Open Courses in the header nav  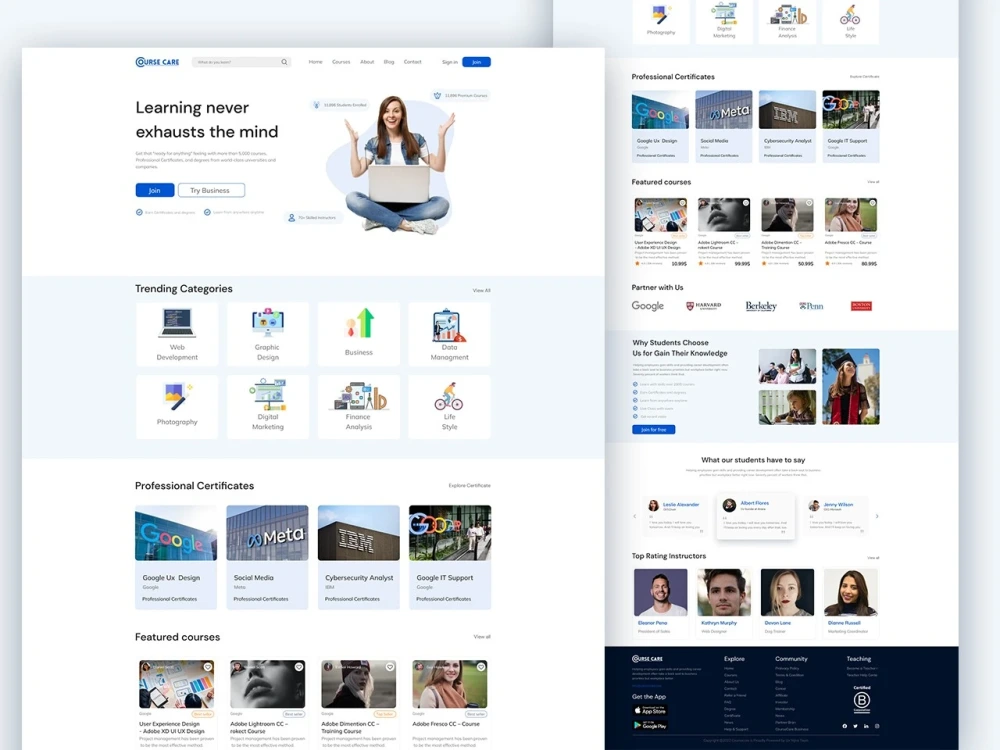click(x=341, y=62)
